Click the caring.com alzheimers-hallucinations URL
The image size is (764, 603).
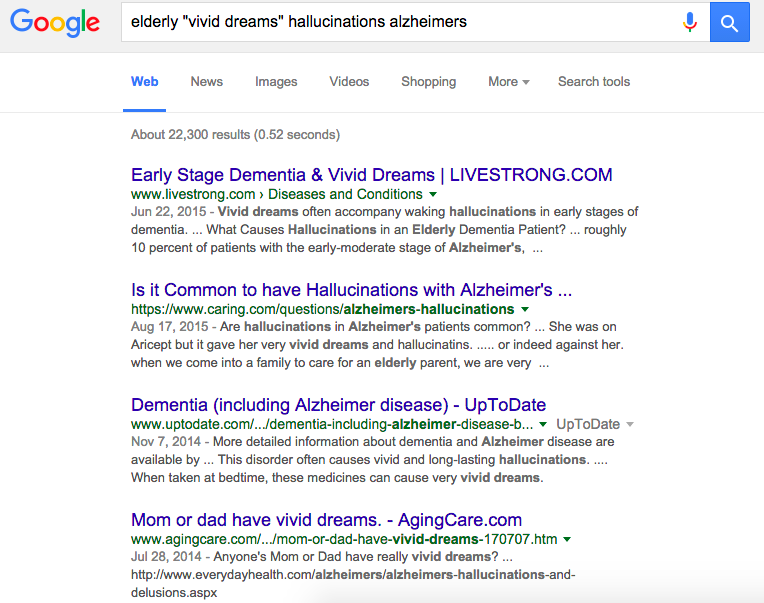tap(323, 309)
